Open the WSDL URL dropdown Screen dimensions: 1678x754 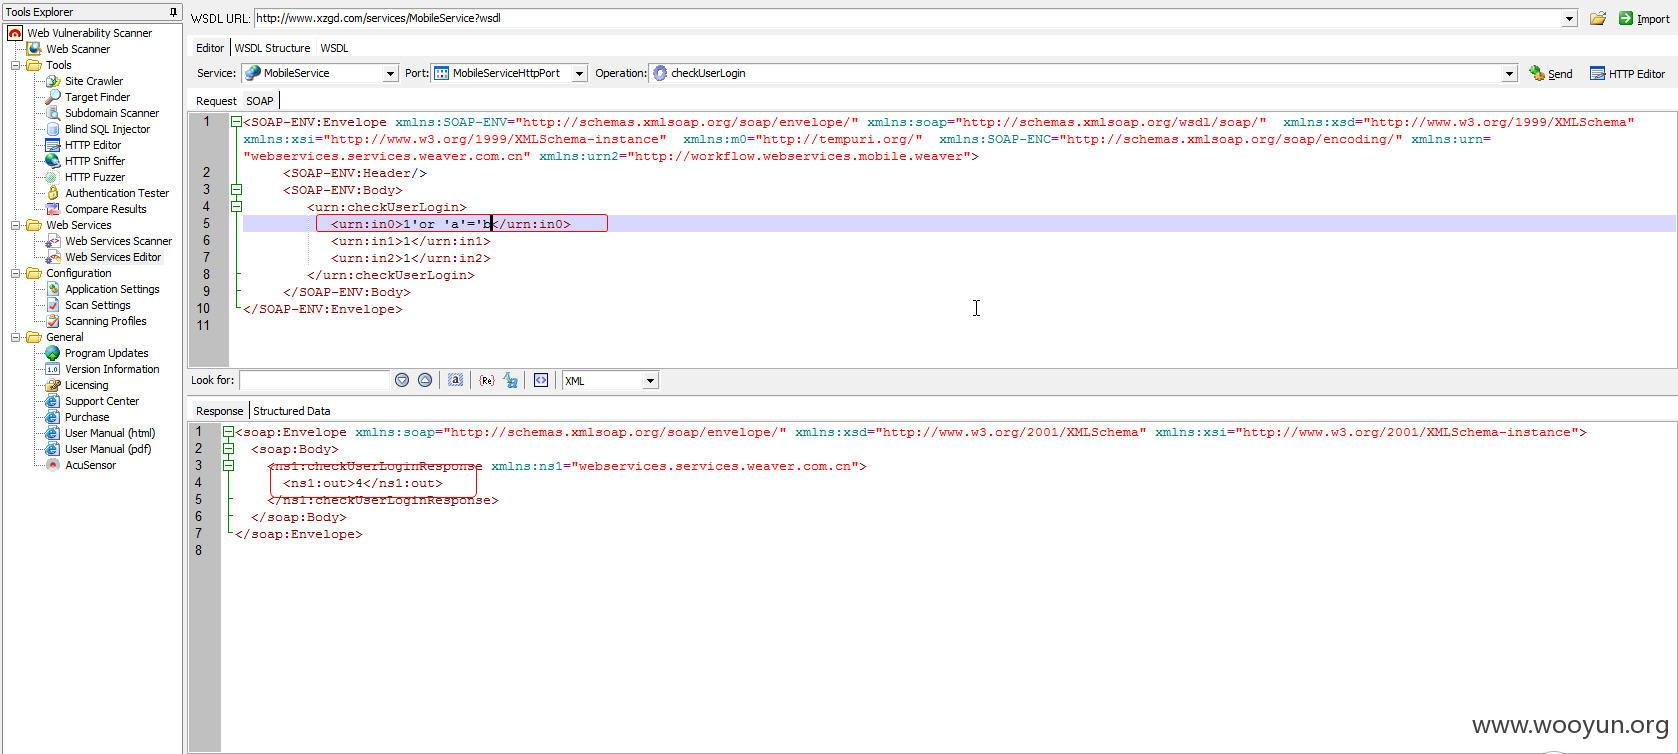click(x=1569, y=18)
